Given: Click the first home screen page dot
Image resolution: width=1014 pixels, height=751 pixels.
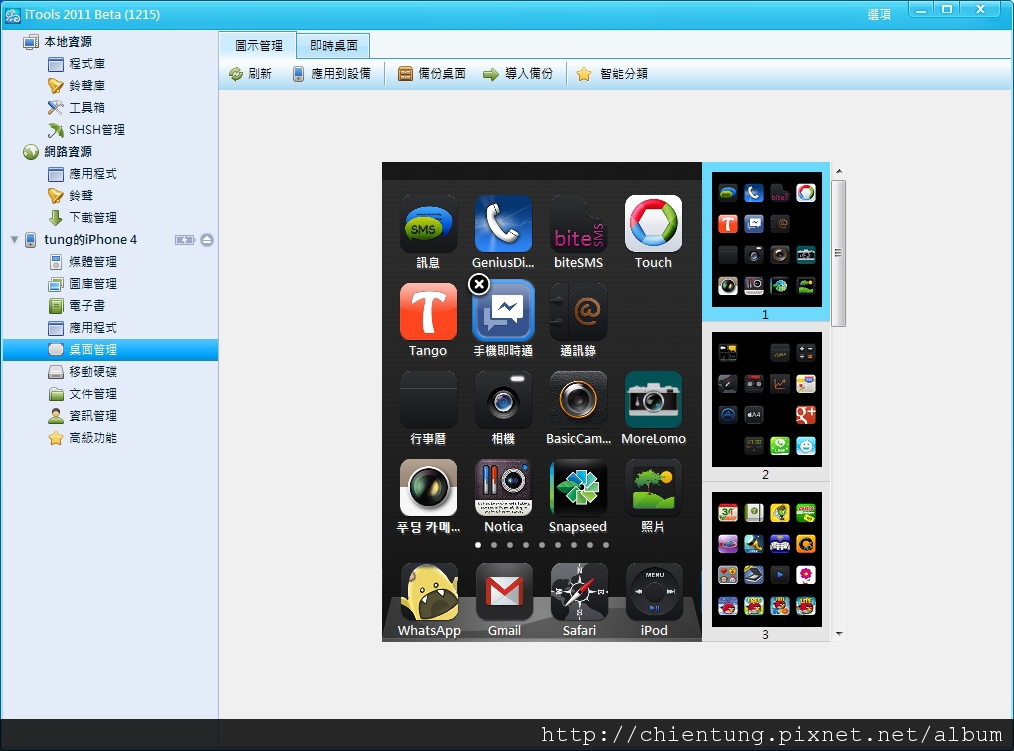Looking at the screenshot, I should tap(478, 545).
